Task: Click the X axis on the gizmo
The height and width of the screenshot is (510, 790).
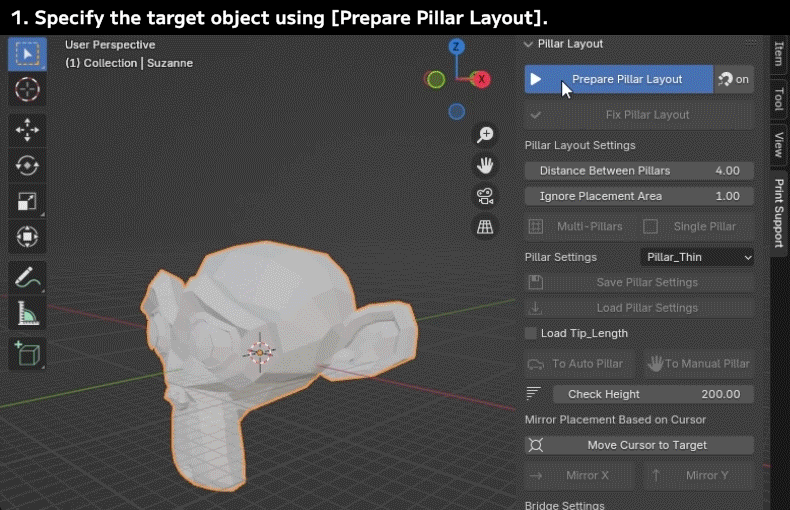Action: coord(481,79)
